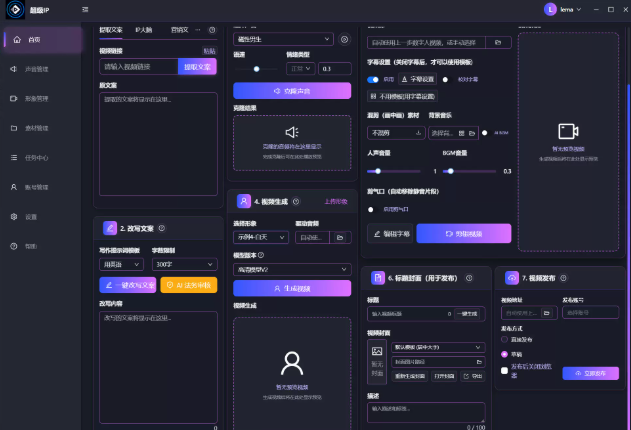Adjust the BGM volume slider
631x430 pixels.
pyautogui.click(x=469, y=171)
